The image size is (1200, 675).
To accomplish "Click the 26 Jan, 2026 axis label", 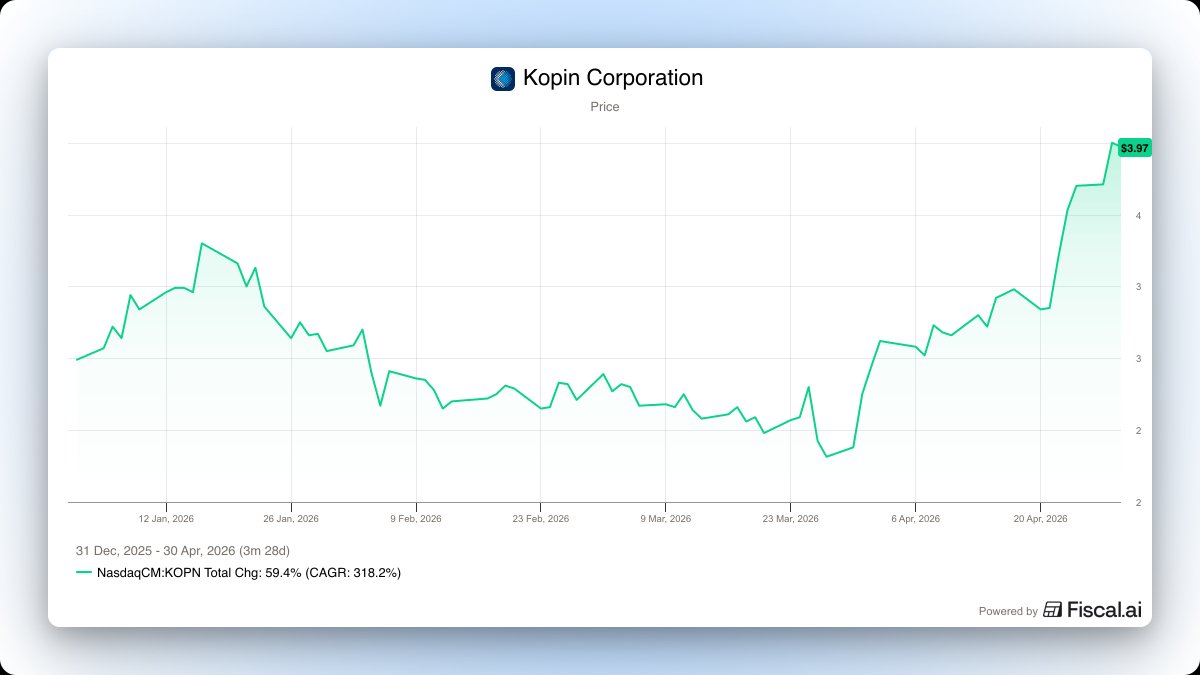I will [291, 519].
